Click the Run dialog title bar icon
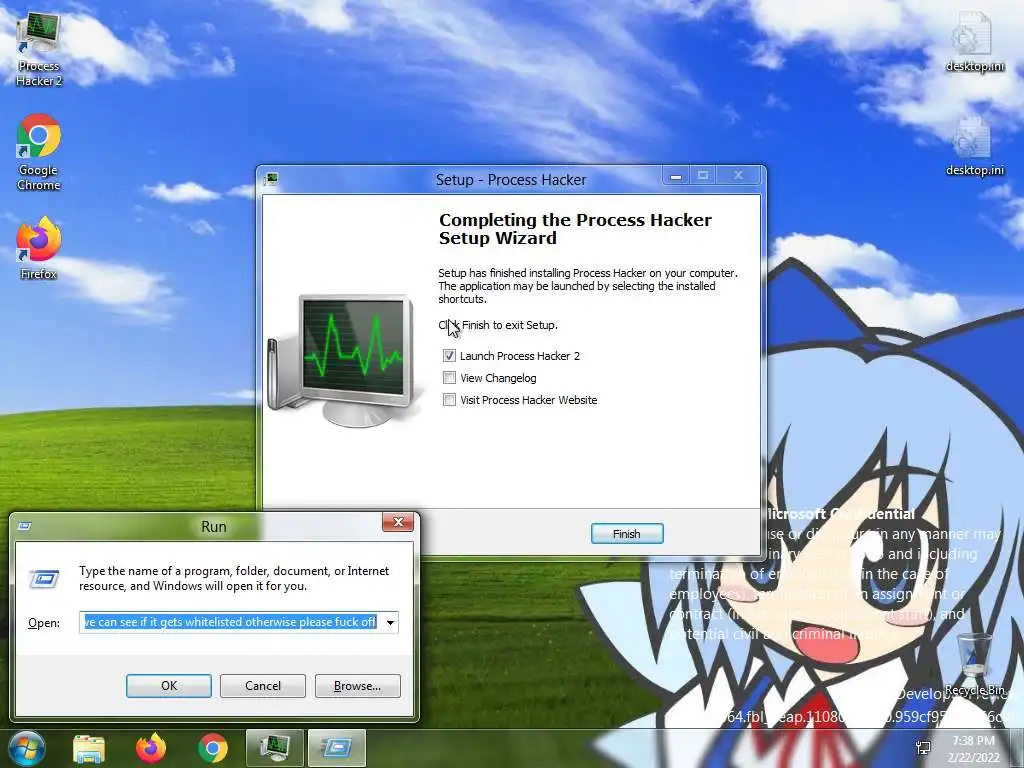Image resolution: width=1024 pixels, height=768 pixels. coord(25,526)
